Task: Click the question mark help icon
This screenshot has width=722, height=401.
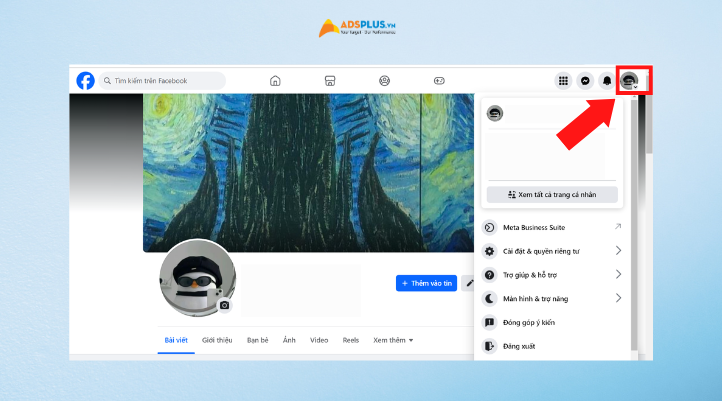Action: coord(489,275)
